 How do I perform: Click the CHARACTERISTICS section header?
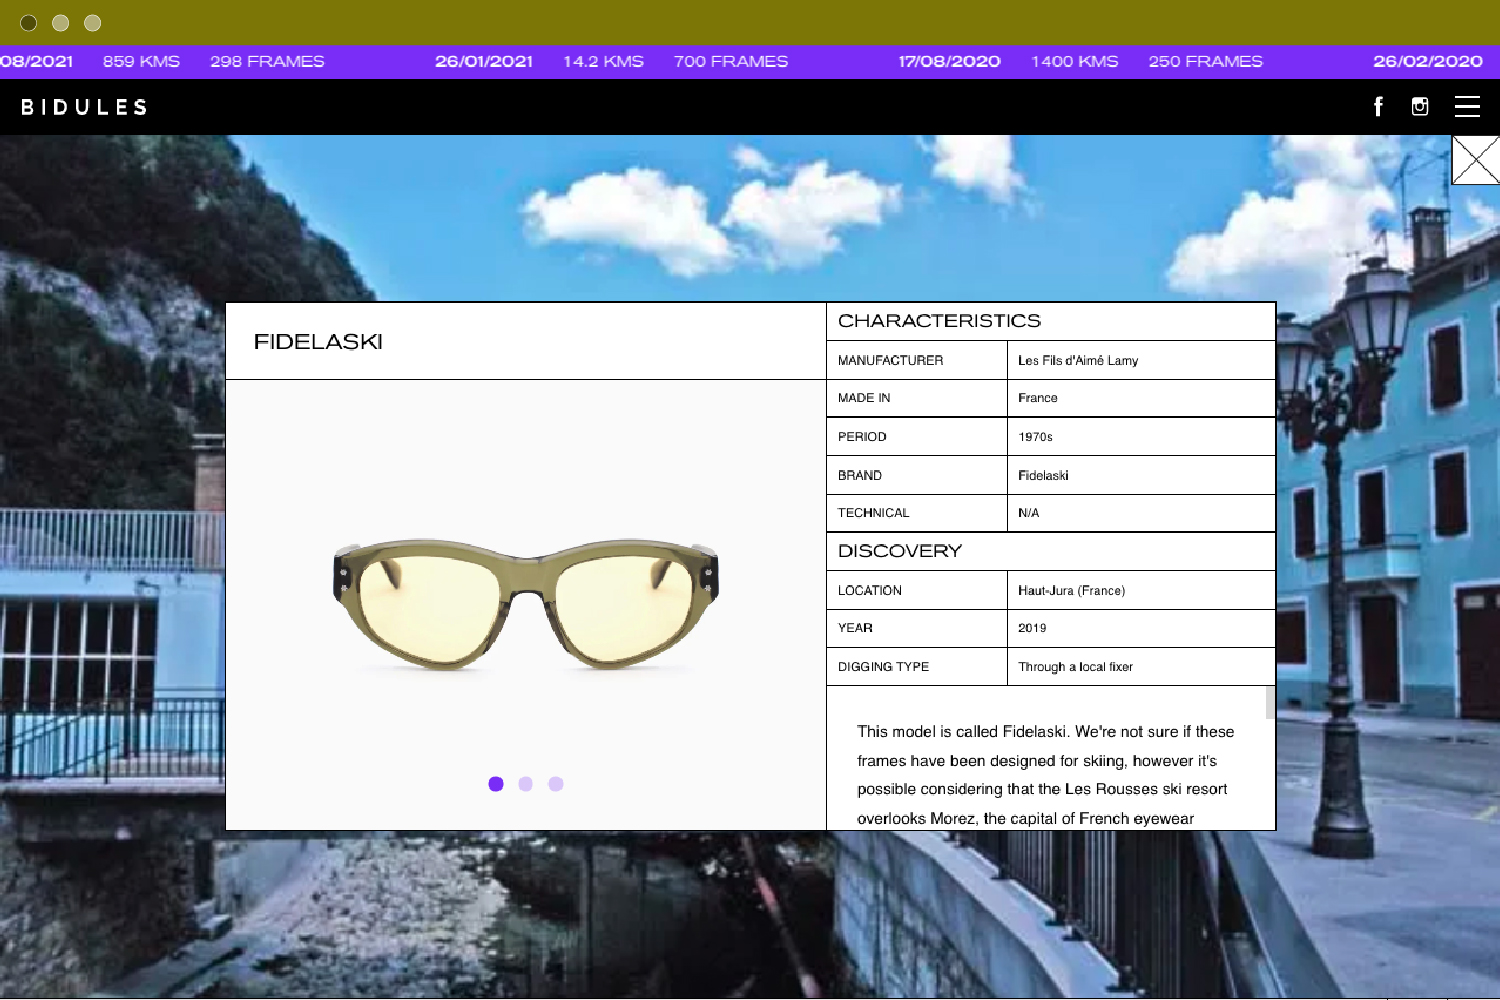939,321
